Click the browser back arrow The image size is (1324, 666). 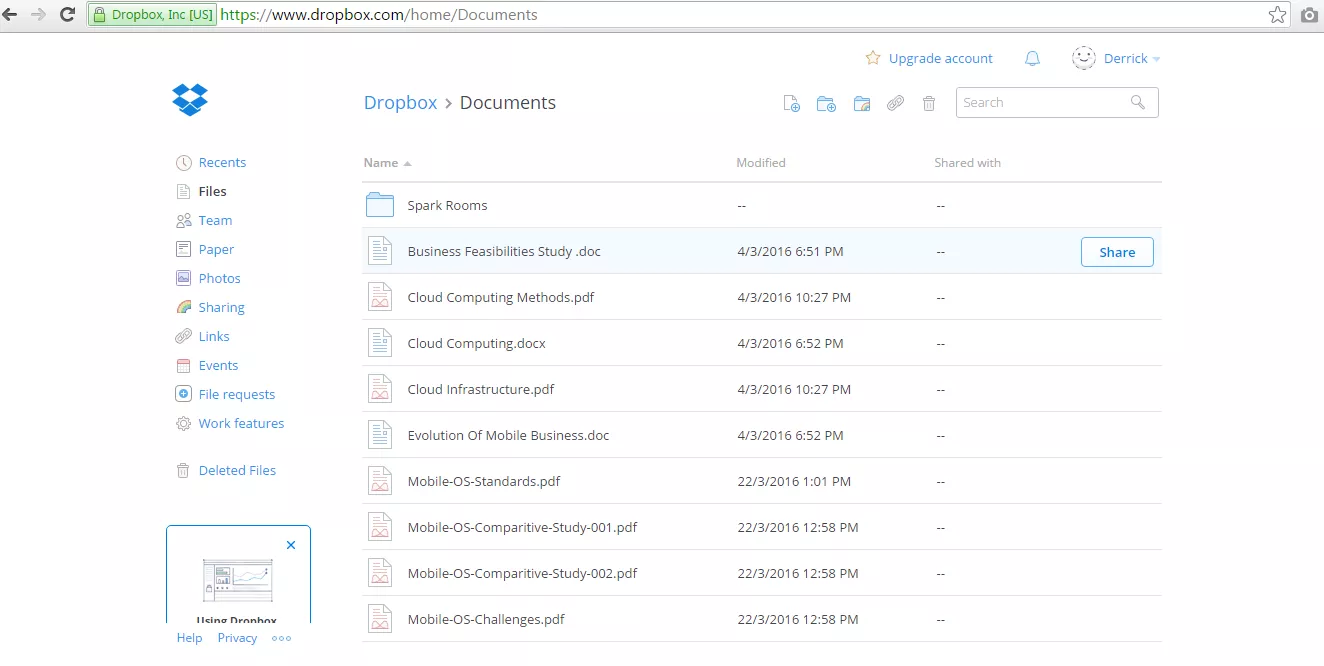click(x=11, y=14)
